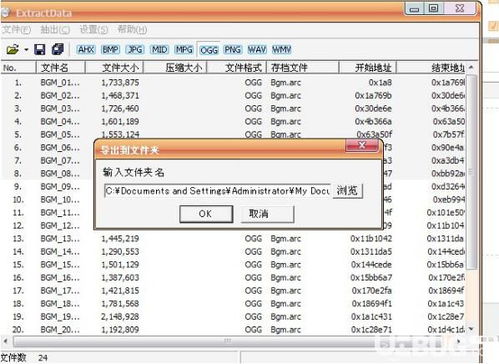Click file size 2,148,928
Image resolution: width=499 pixels, height=364 pixels.
tap(120, 317)
